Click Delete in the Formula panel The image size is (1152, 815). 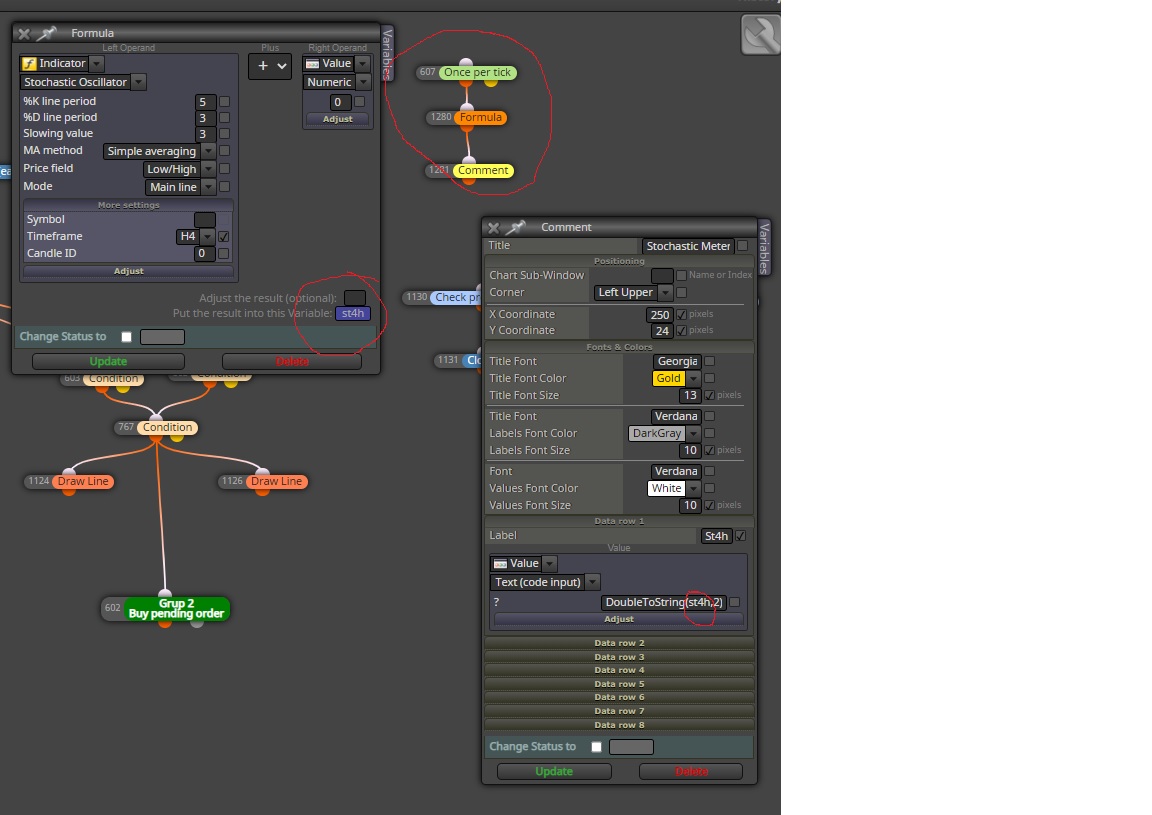292,361
